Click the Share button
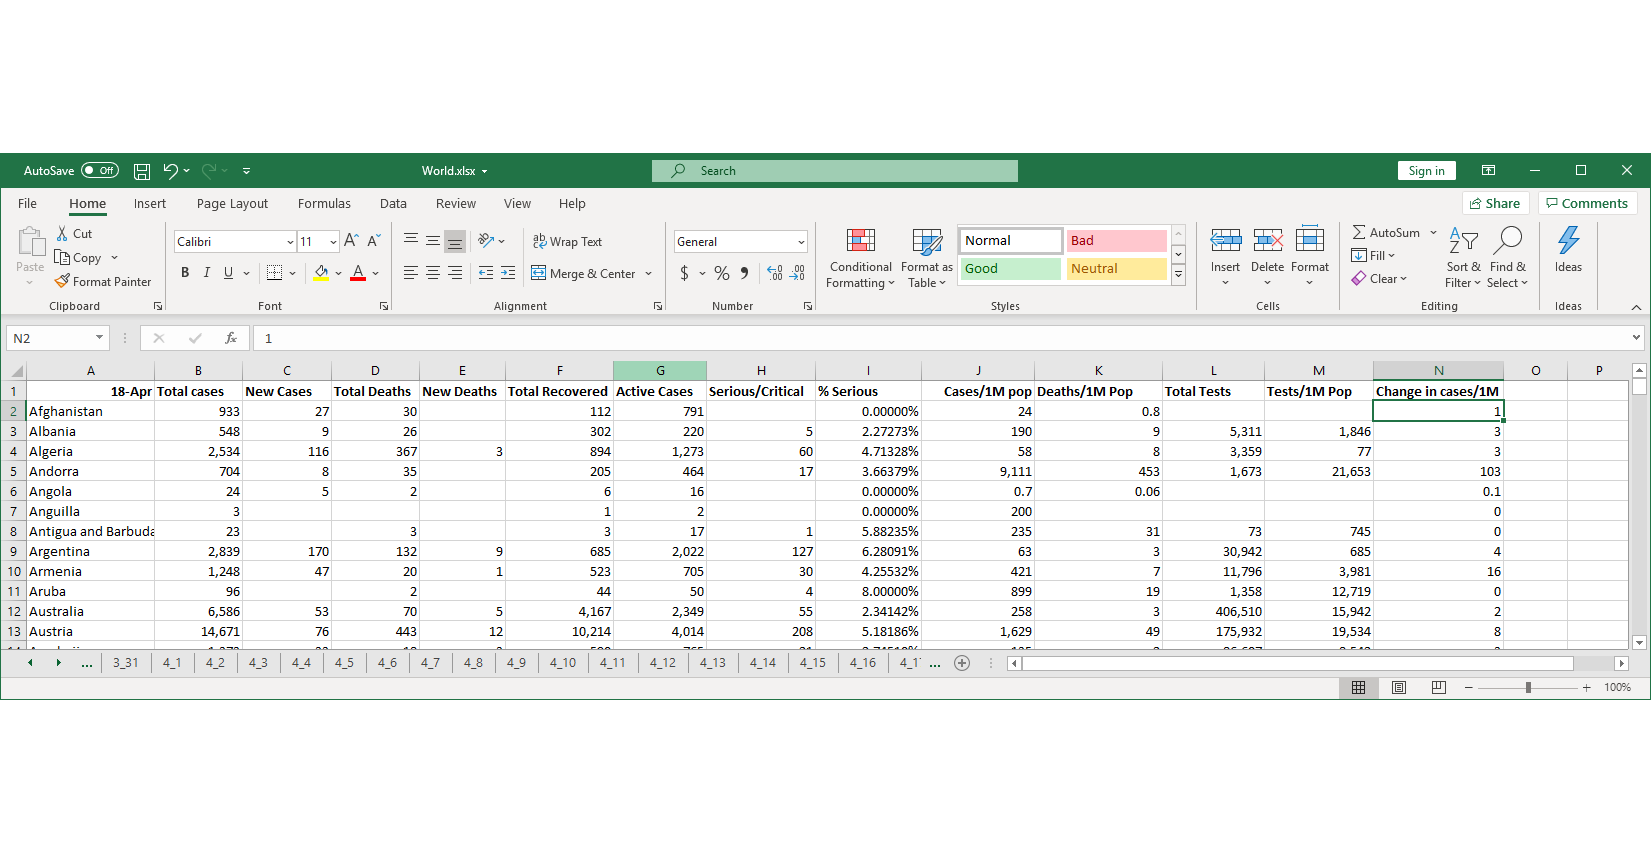Viewport: 1651px width, 853px height. 1494,203
